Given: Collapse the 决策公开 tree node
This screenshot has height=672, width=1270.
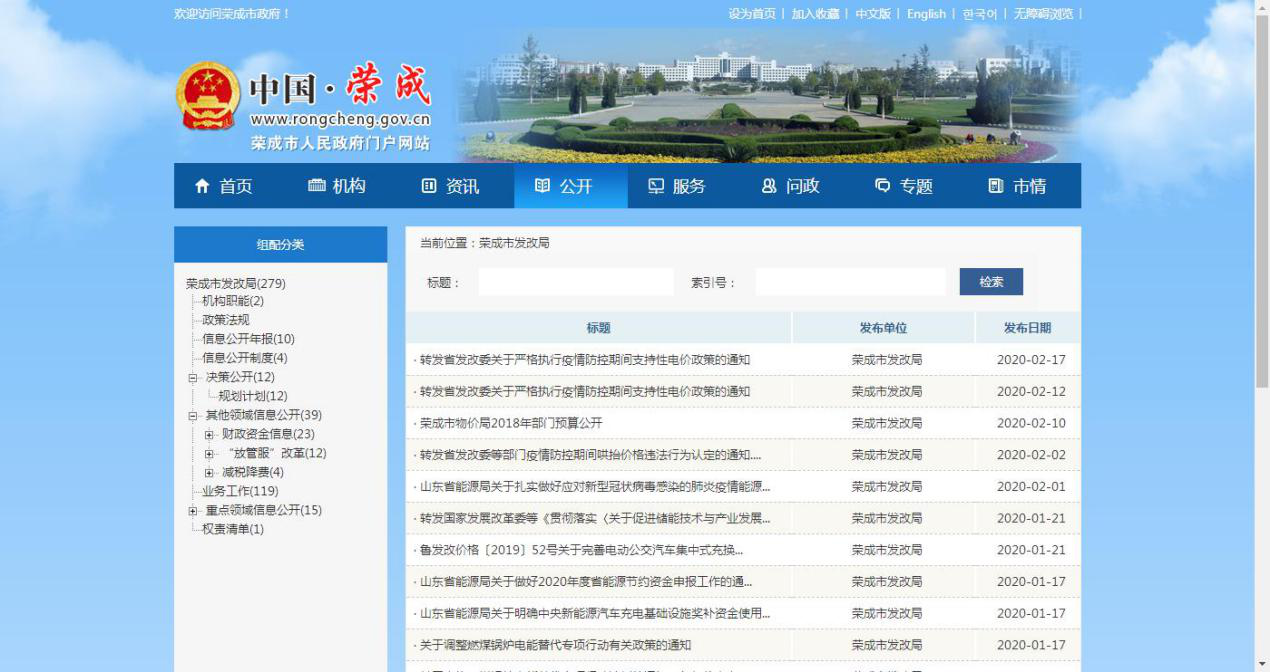Looking at the screenshot, I should (193, 378).
